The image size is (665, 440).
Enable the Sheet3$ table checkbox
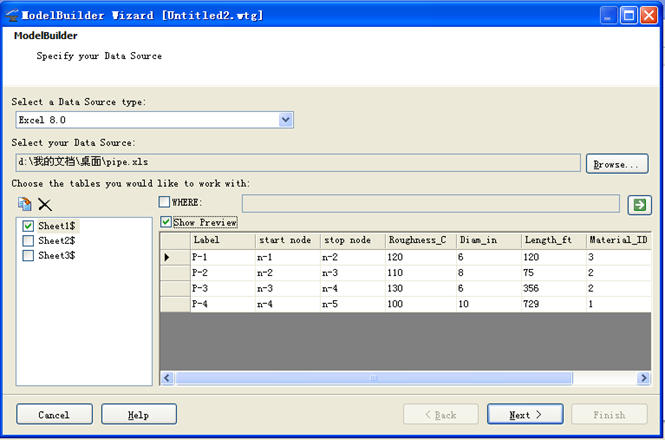coord(28,255)
